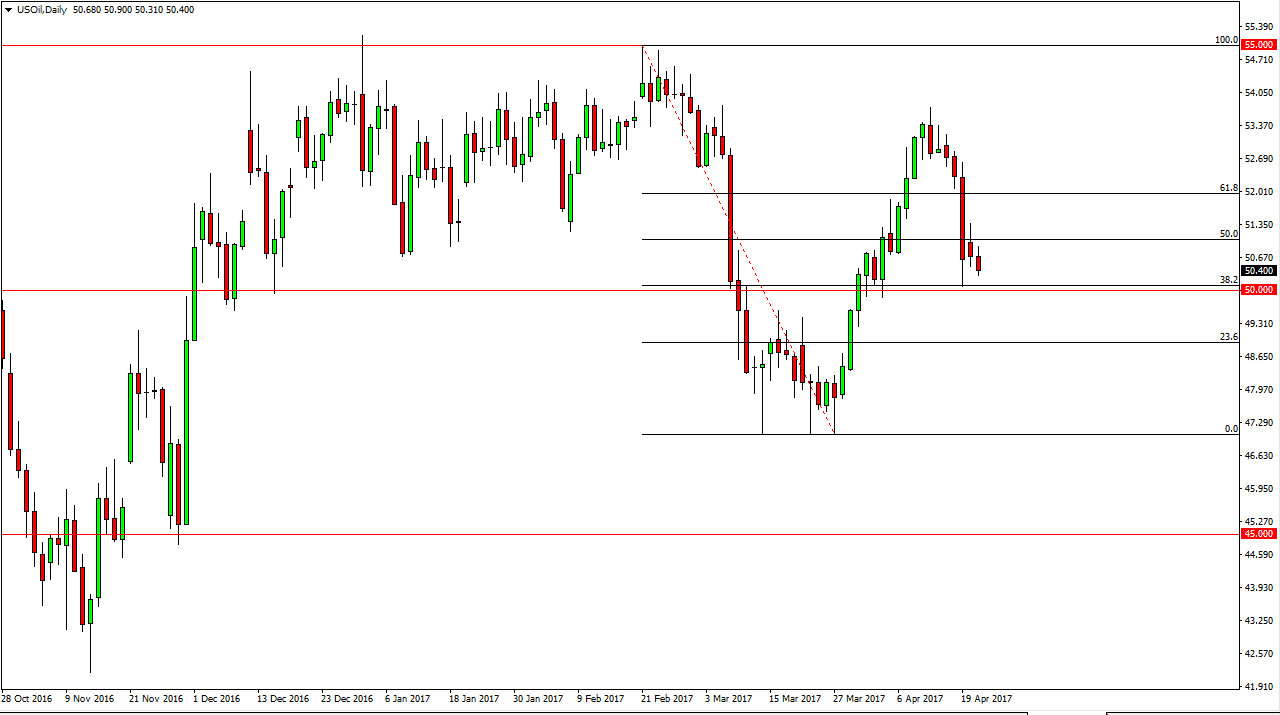The height and width of the screenshot is (715, 1280).
Task: Select the Fibonacci 100.0 level label
Action: point(1225,40)
